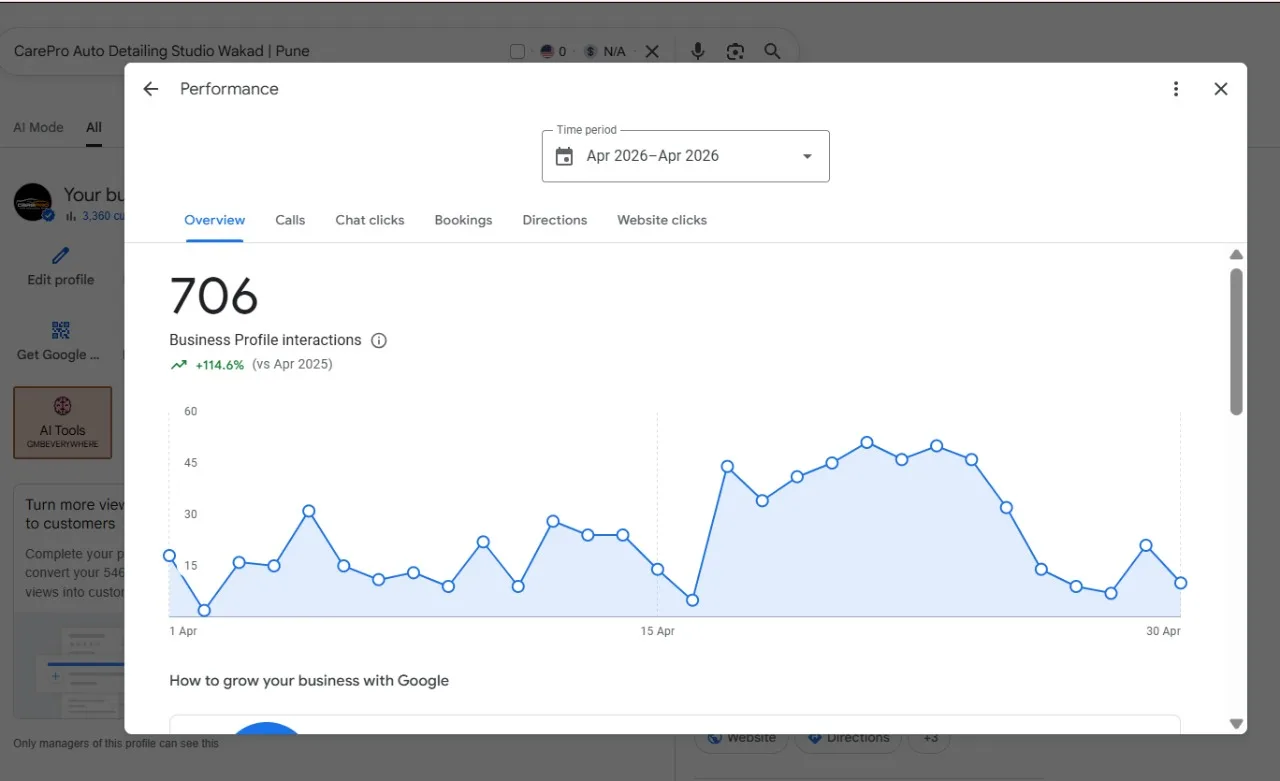Select the Directions tab
Image resolution: width=1280 pixels, height=781 pixels.
[555, 220]
